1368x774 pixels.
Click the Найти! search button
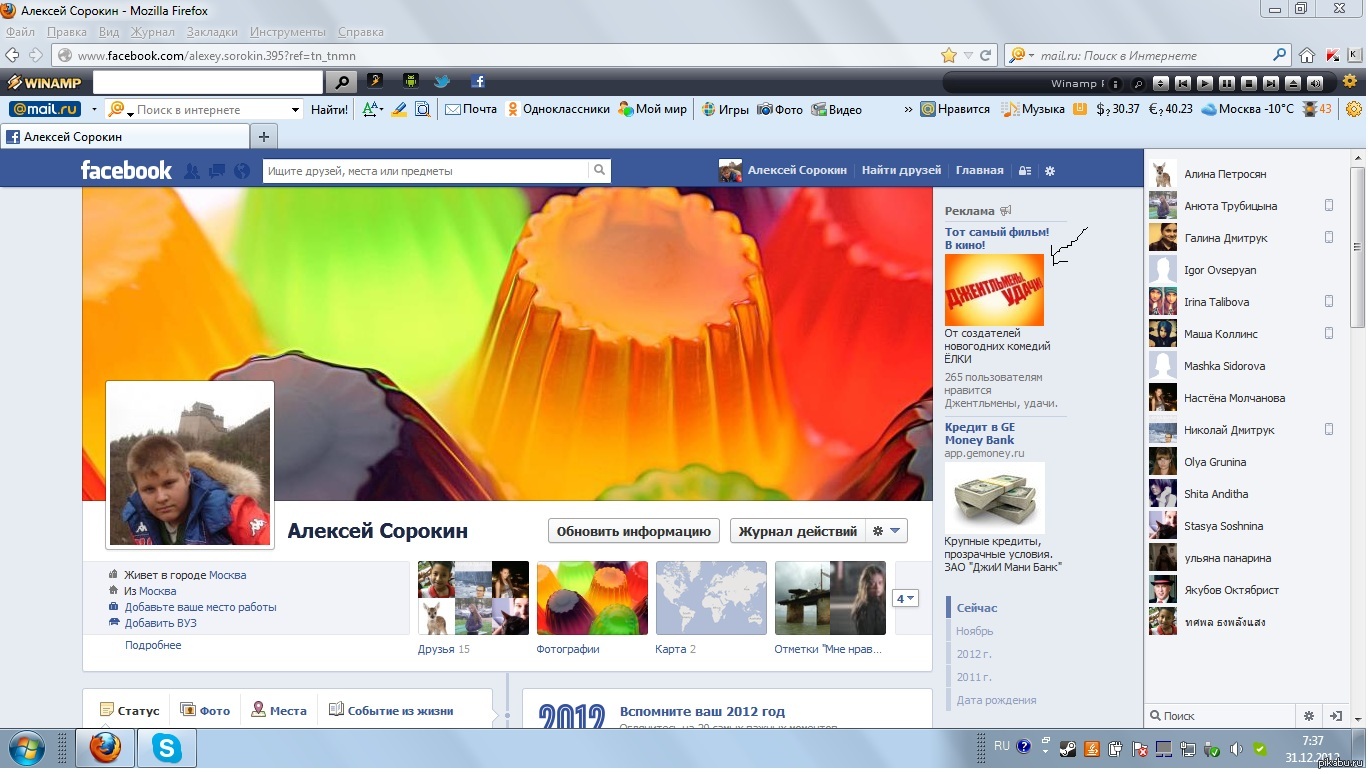[329, 109]
